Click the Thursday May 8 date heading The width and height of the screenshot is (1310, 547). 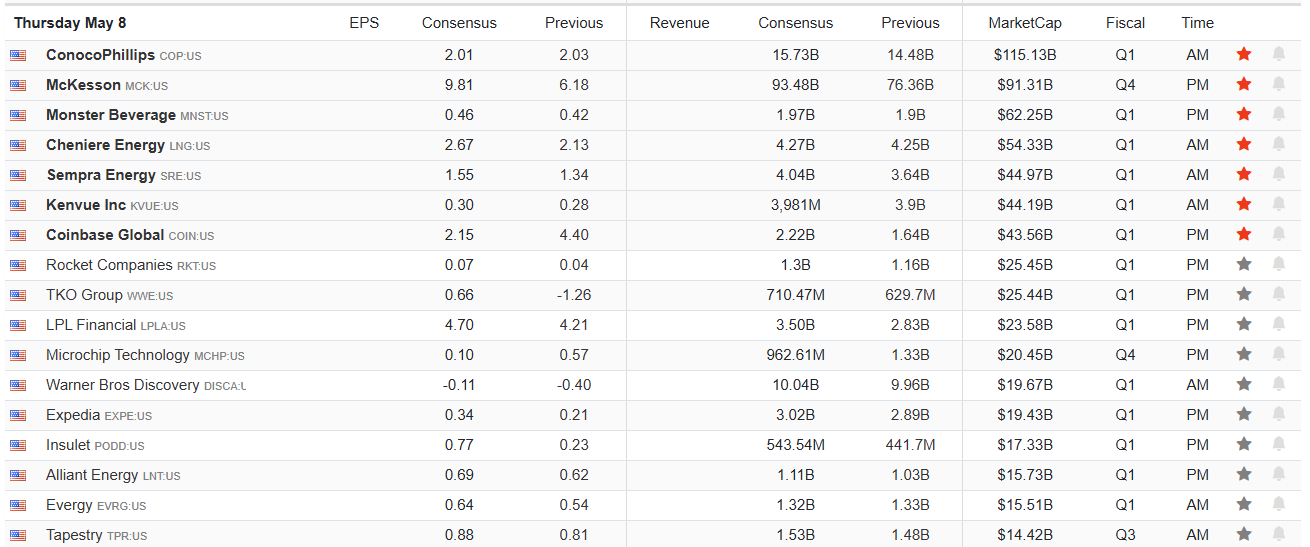click(70, 23)
